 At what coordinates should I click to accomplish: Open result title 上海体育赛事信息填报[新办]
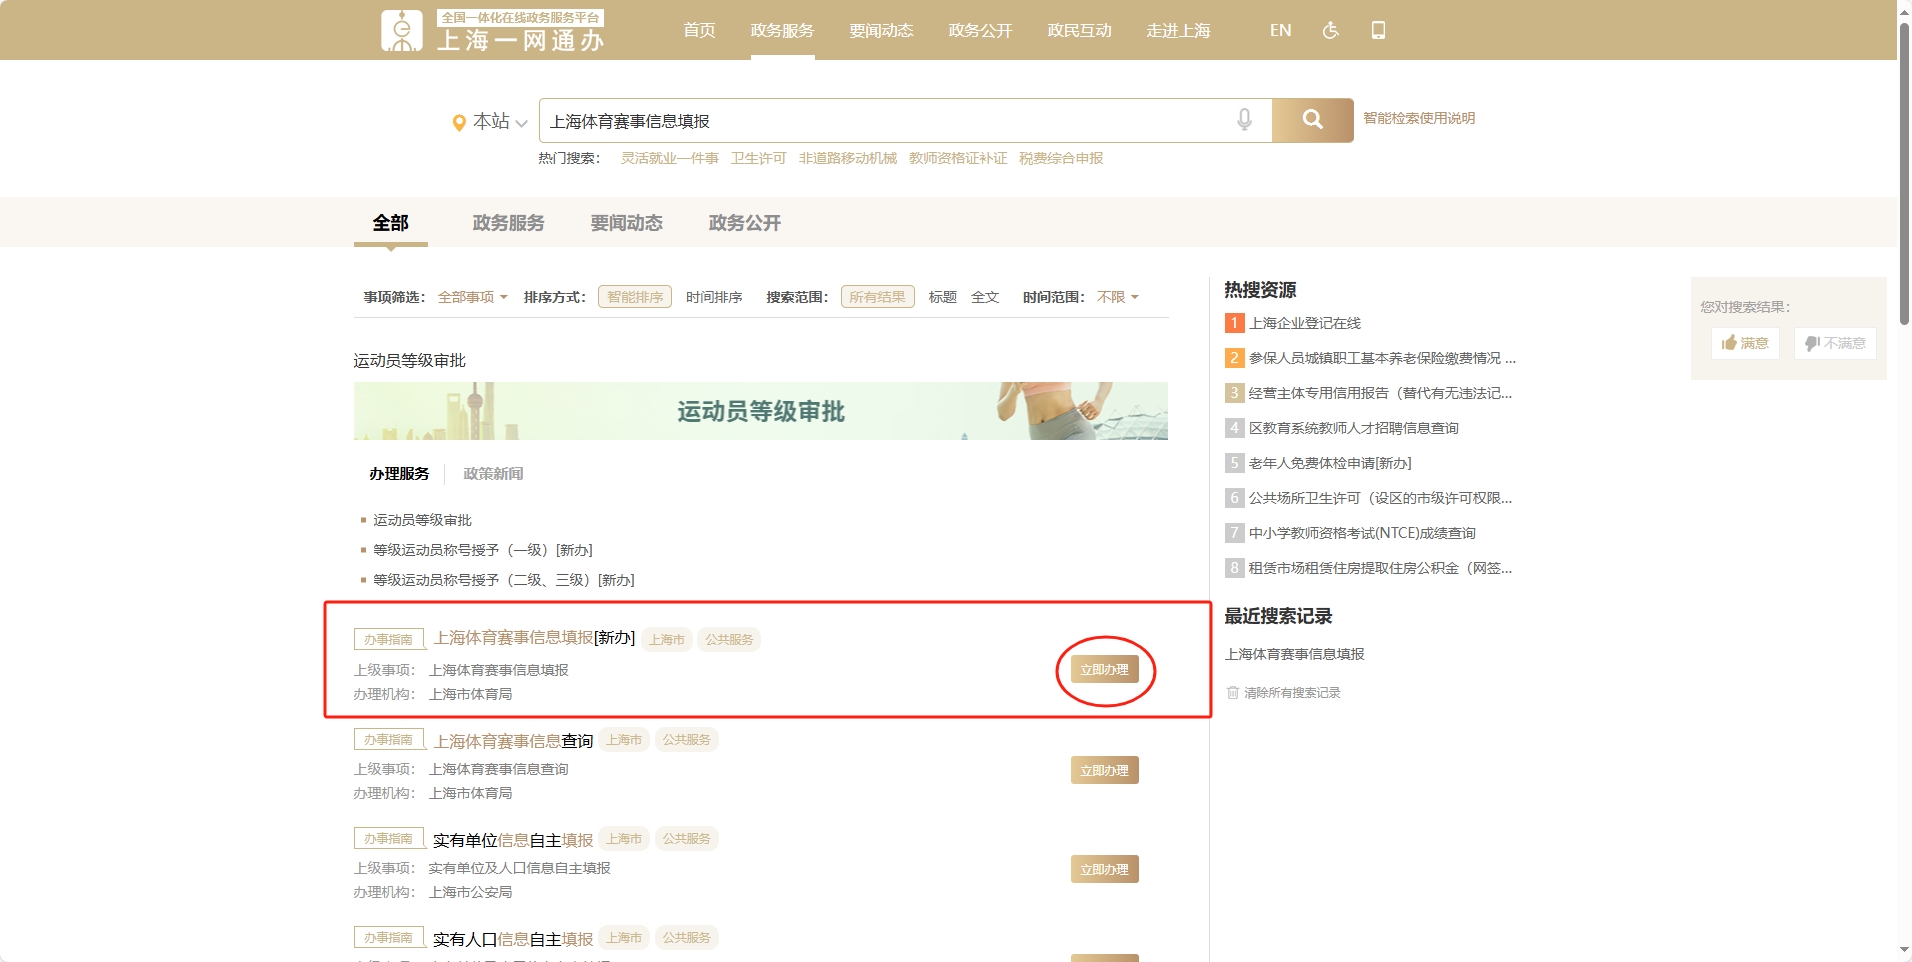(x=534, y=638)
